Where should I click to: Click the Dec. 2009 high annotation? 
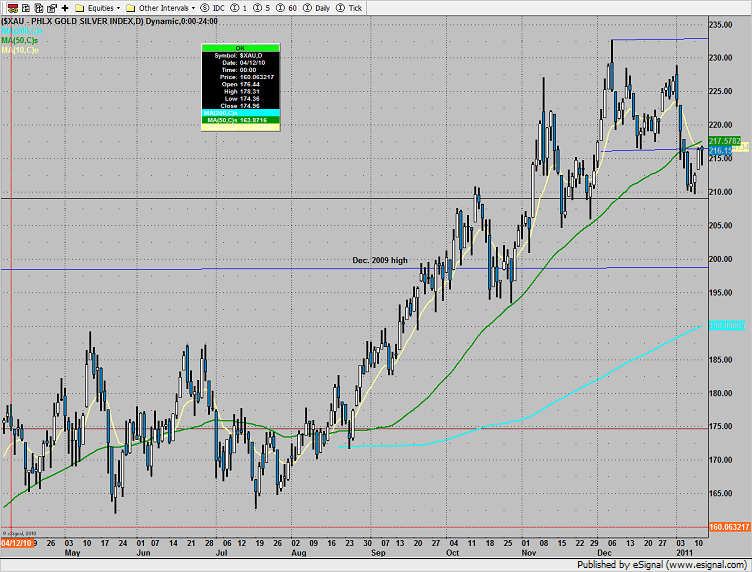(x=380, y=260)
